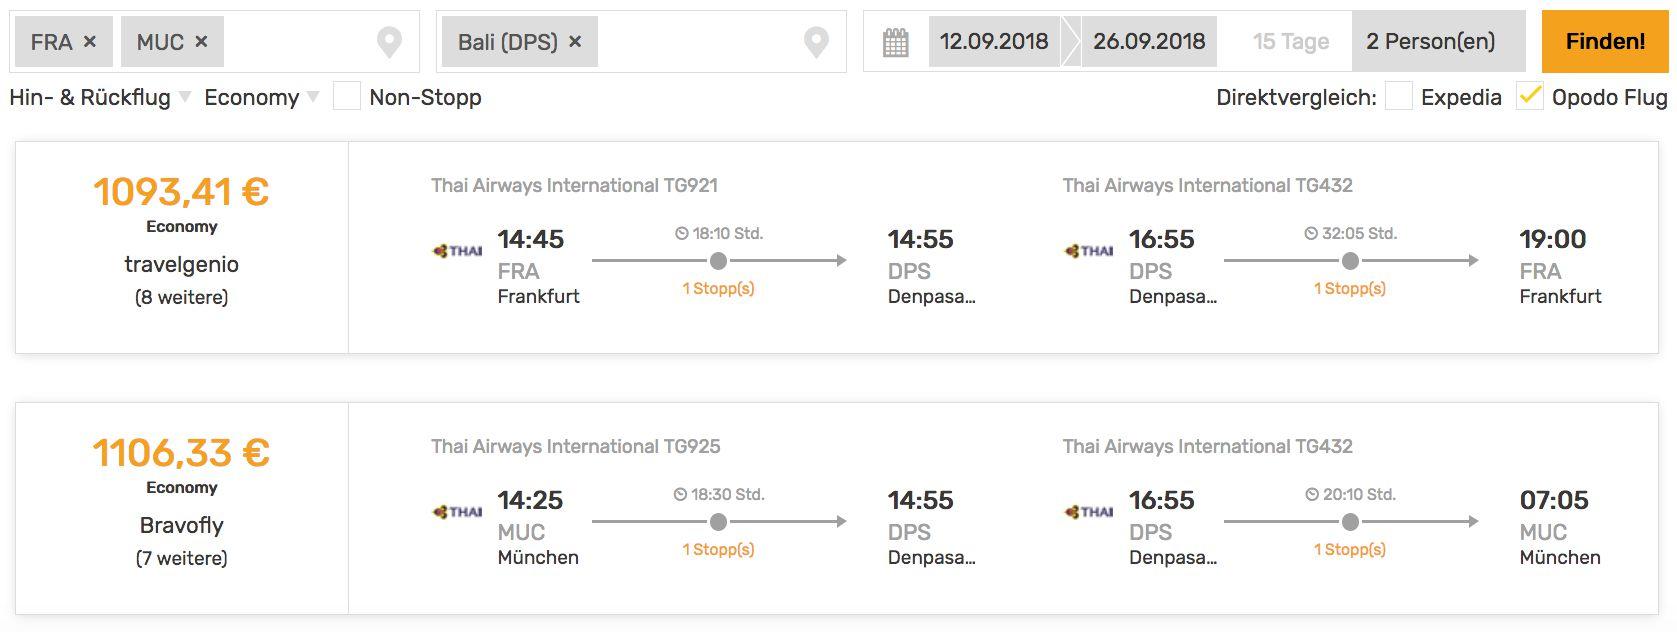Show the (7 weitere) Bravofly alternatives
This screenshot has height=632, width=1677.
tap(181, 558)
